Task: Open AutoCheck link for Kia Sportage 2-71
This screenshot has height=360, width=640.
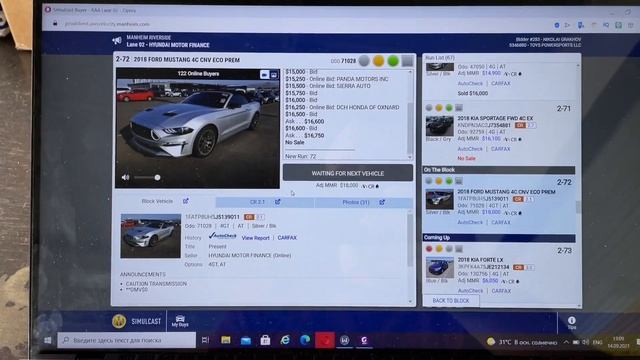Action: point(470,149)
